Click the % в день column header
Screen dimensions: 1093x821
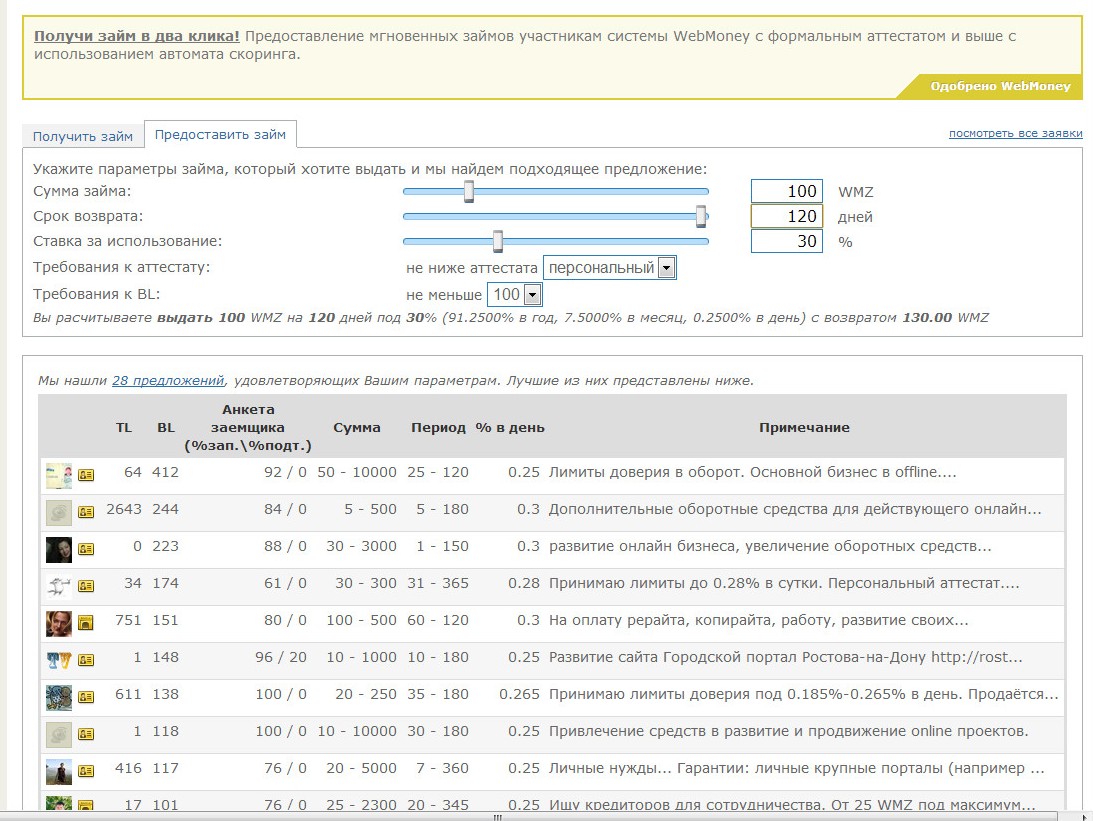tap(510, 428)
